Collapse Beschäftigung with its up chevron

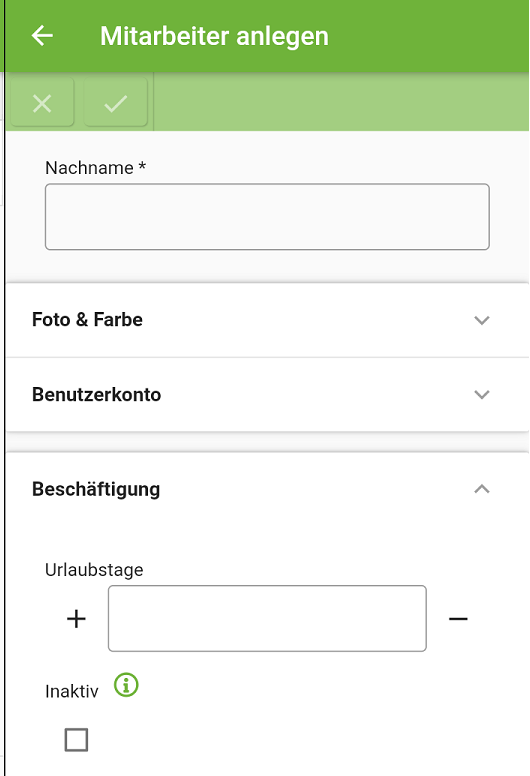(x=482, y=489)
